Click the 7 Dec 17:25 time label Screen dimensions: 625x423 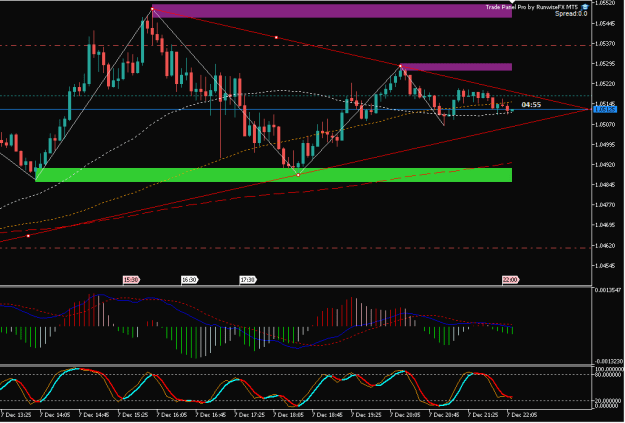pyautogui.click(x=250, y=415)
